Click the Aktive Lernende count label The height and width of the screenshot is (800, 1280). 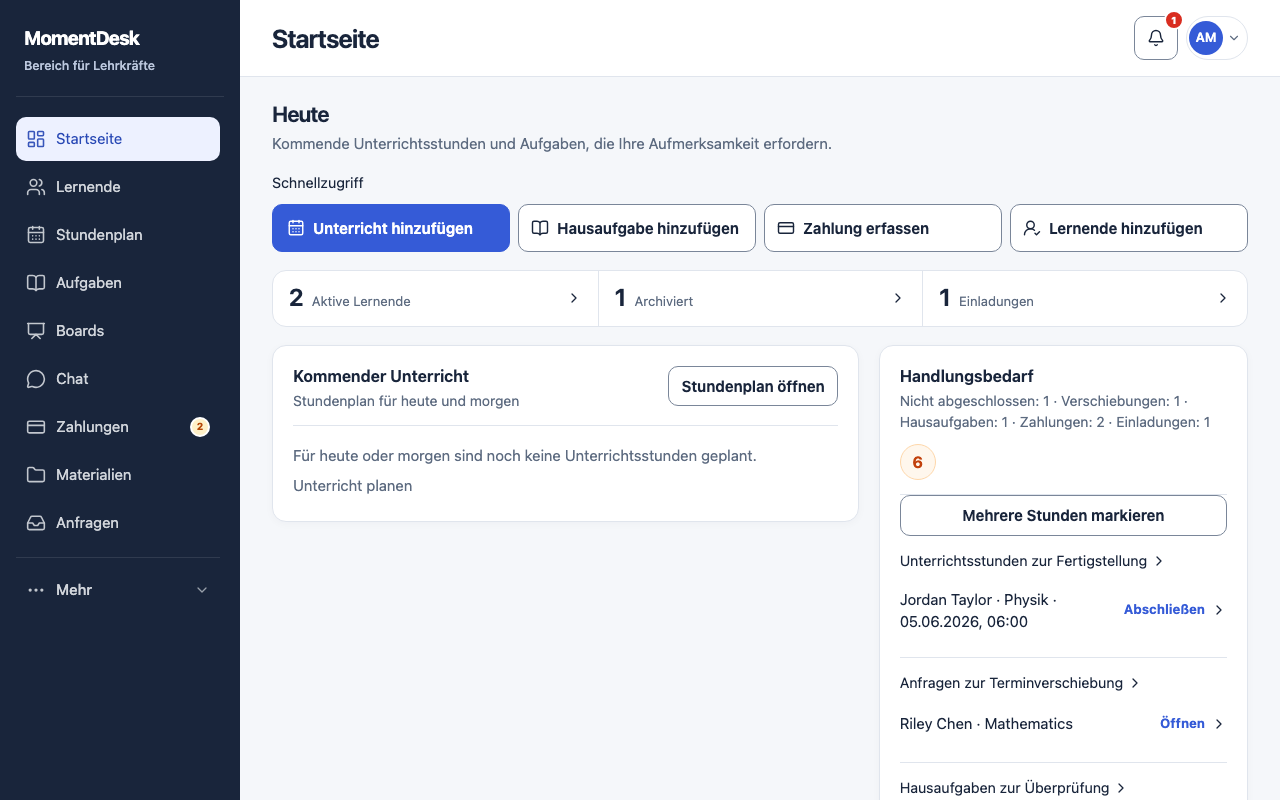coord(361,301)
